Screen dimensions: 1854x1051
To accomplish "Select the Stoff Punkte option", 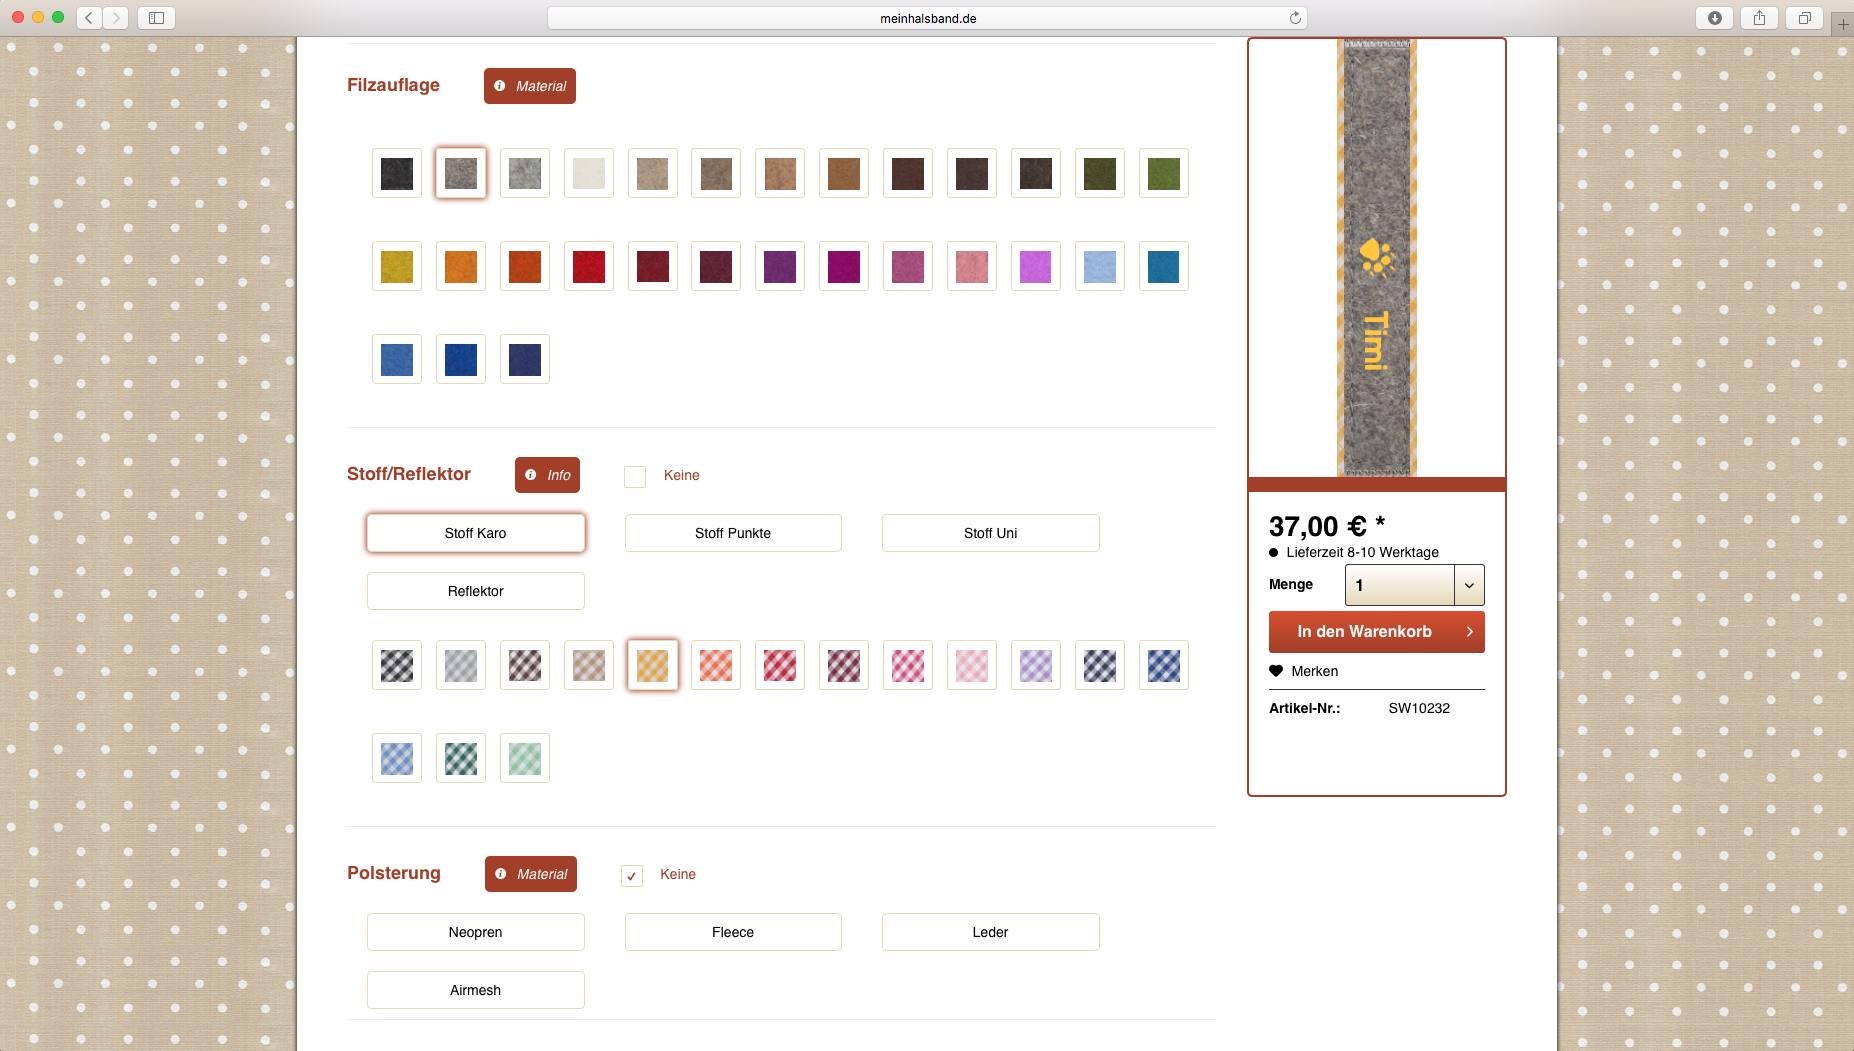I will click(x=733, y=533).
